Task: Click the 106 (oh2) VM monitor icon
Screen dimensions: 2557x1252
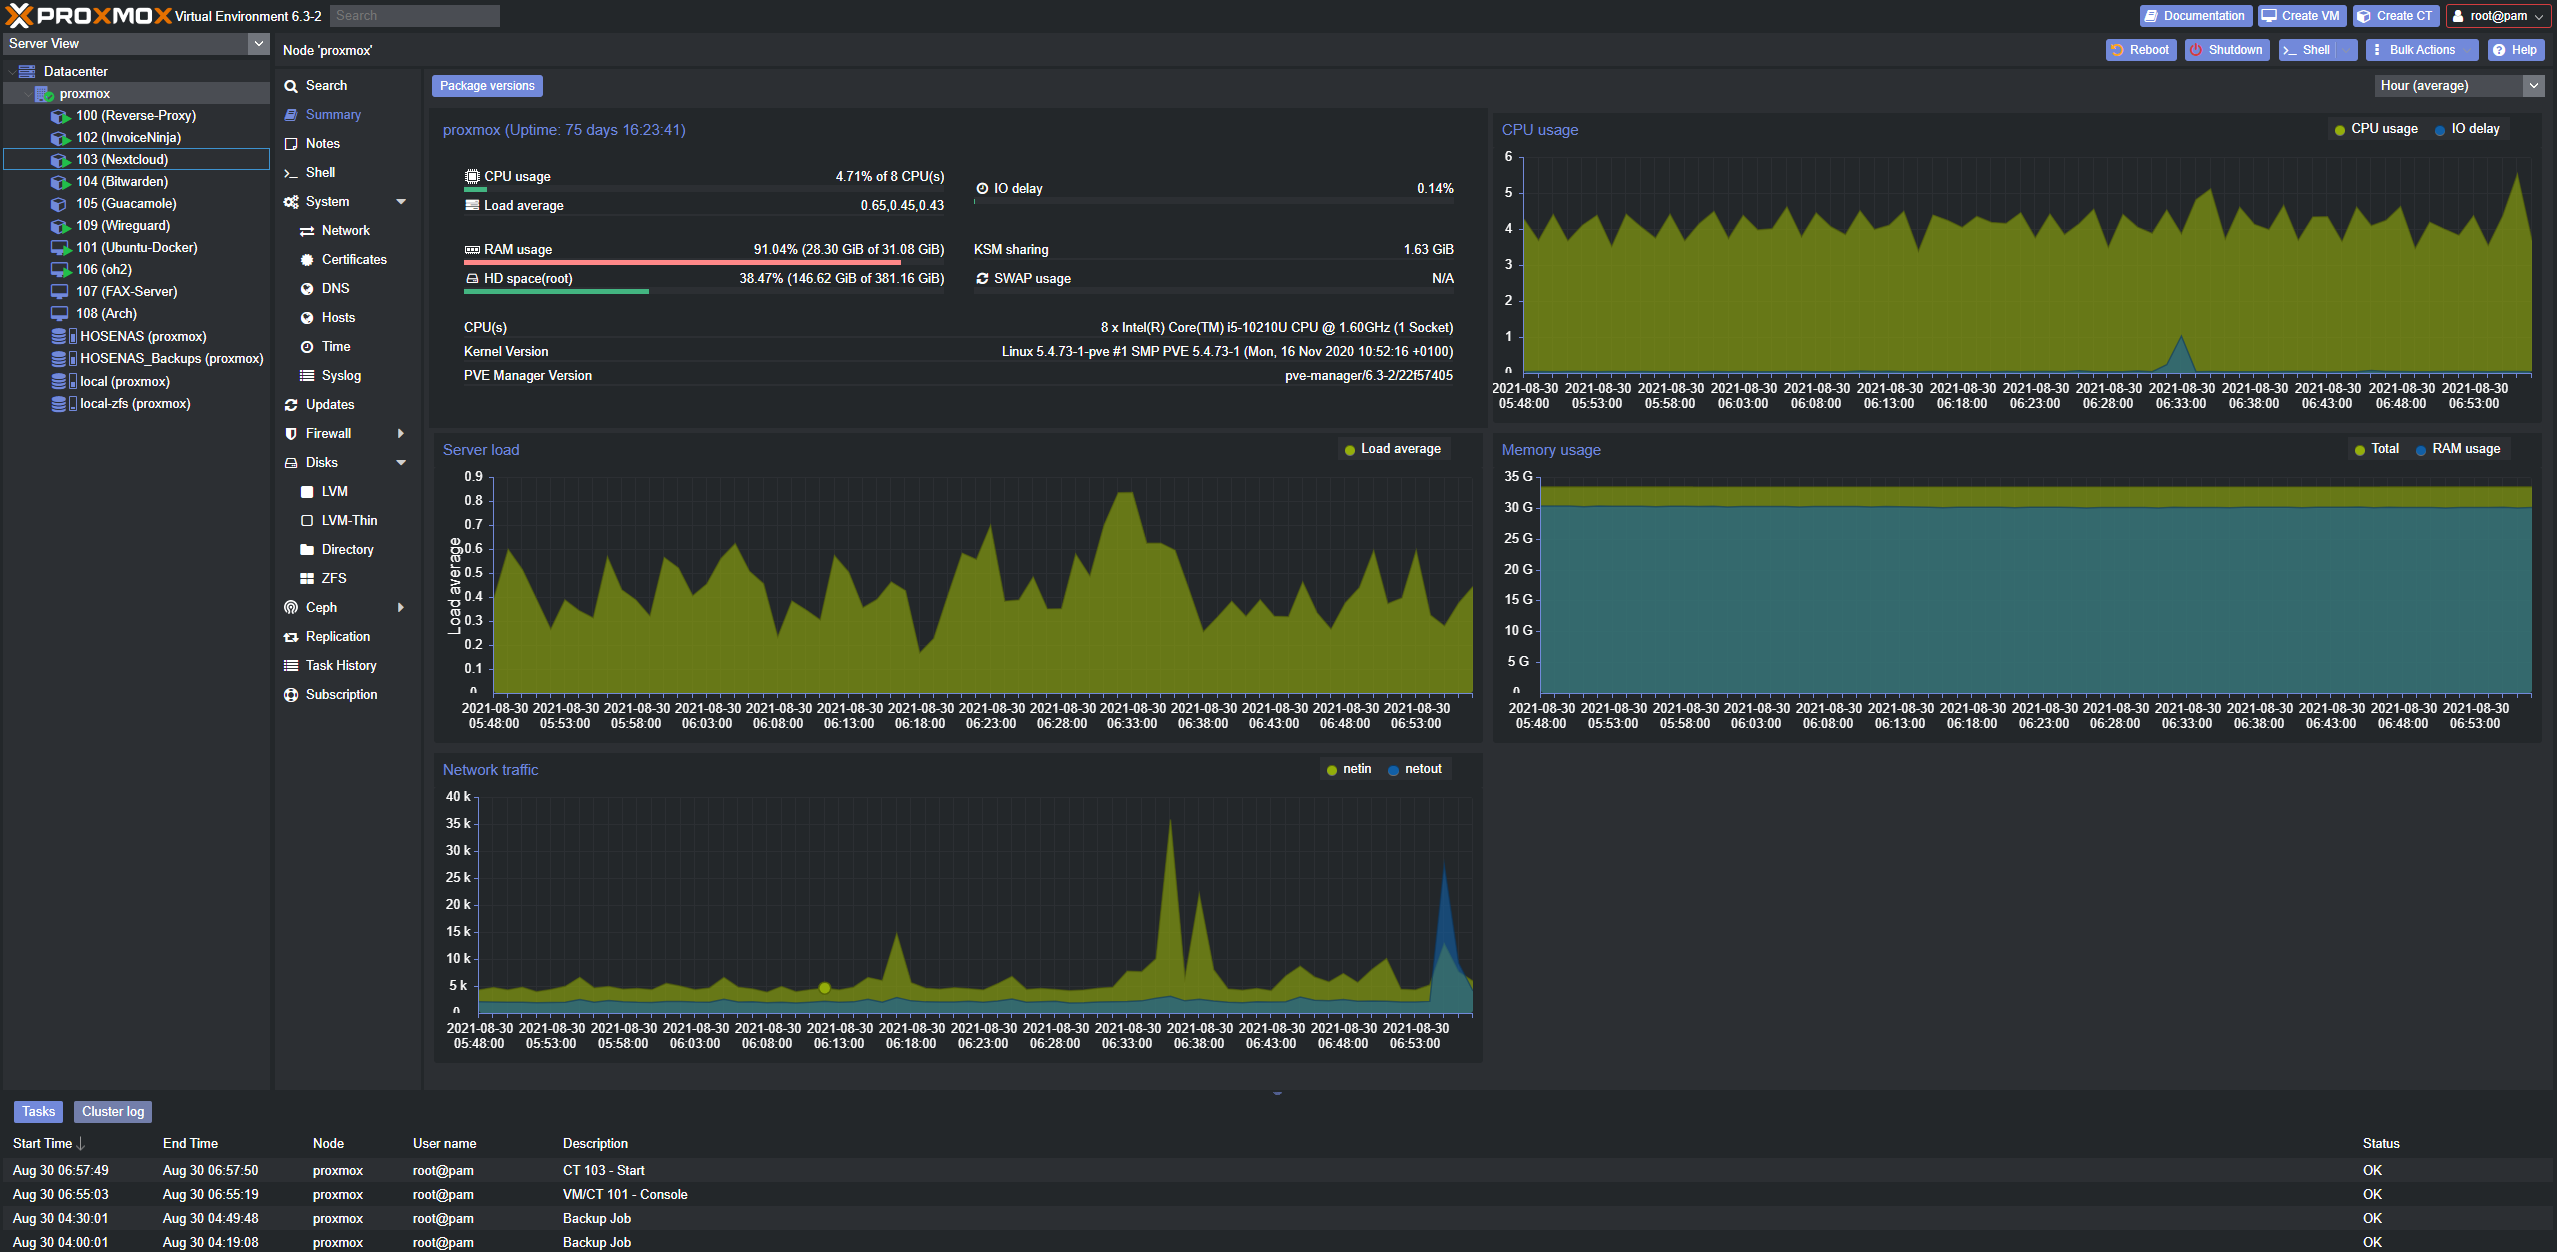Action: [60, 270]
